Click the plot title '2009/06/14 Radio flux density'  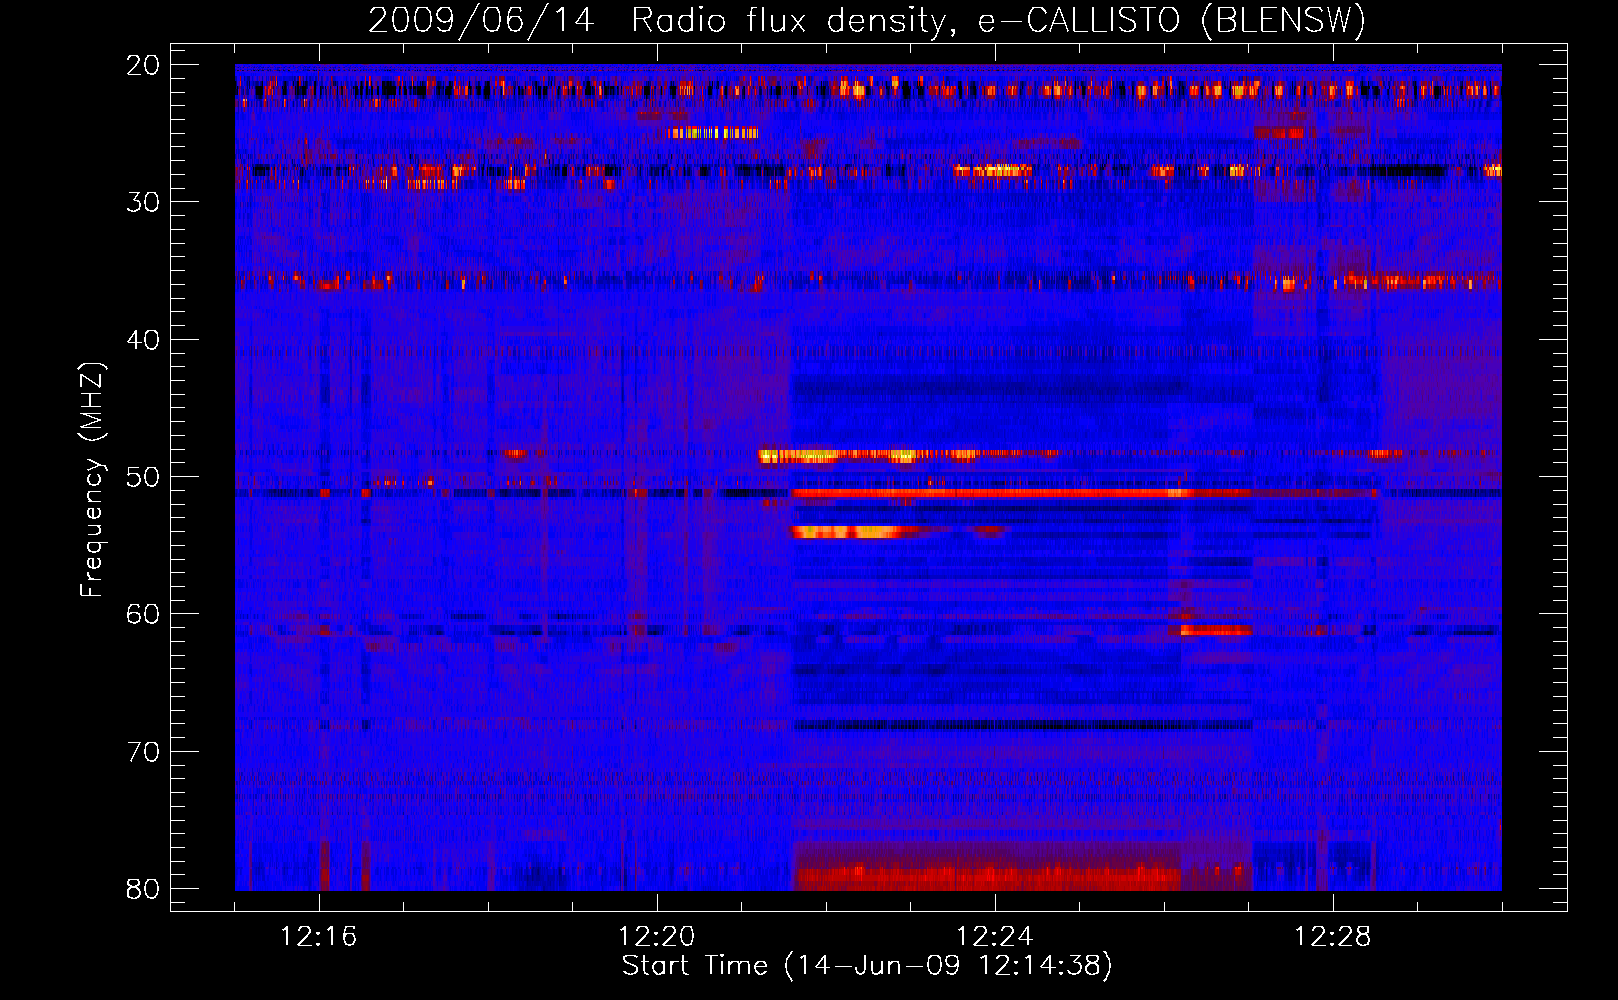click(867, 20)
